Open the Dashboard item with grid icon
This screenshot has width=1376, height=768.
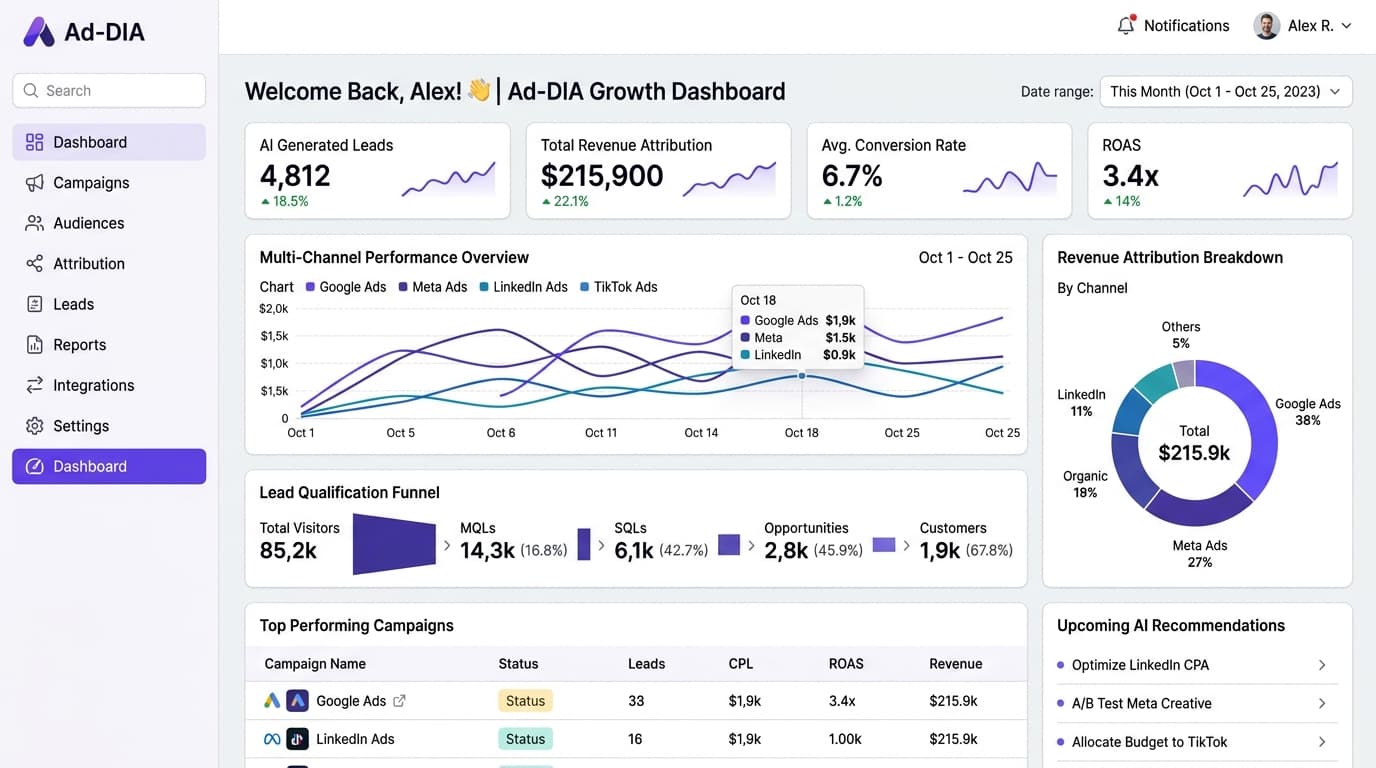point(109,142)
